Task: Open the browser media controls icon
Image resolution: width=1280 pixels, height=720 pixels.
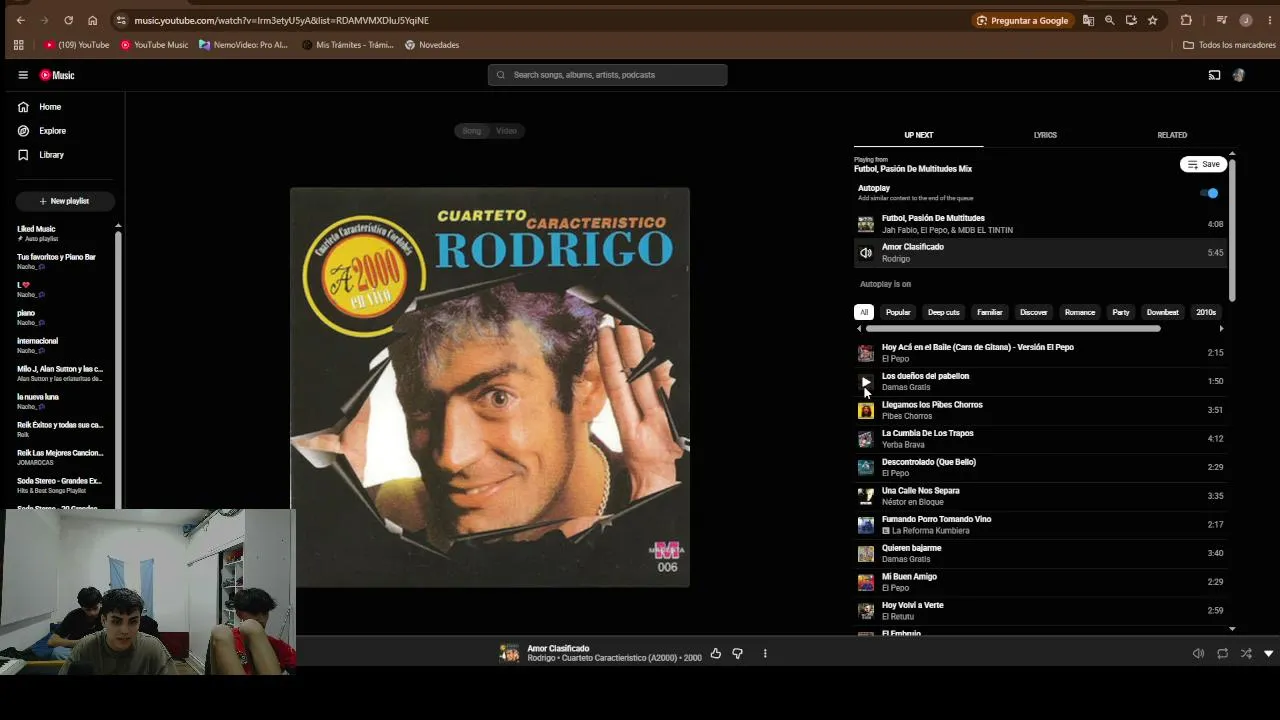Action: click(x=1222, y=20)
